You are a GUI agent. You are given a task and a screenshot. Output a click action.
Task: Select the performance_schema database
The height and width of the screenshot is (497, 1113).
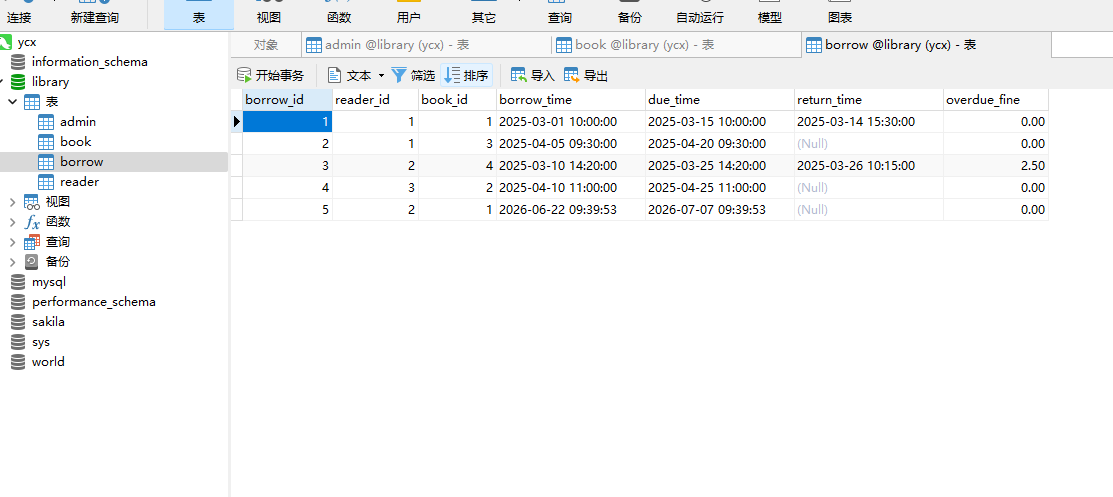coord(94,302)
